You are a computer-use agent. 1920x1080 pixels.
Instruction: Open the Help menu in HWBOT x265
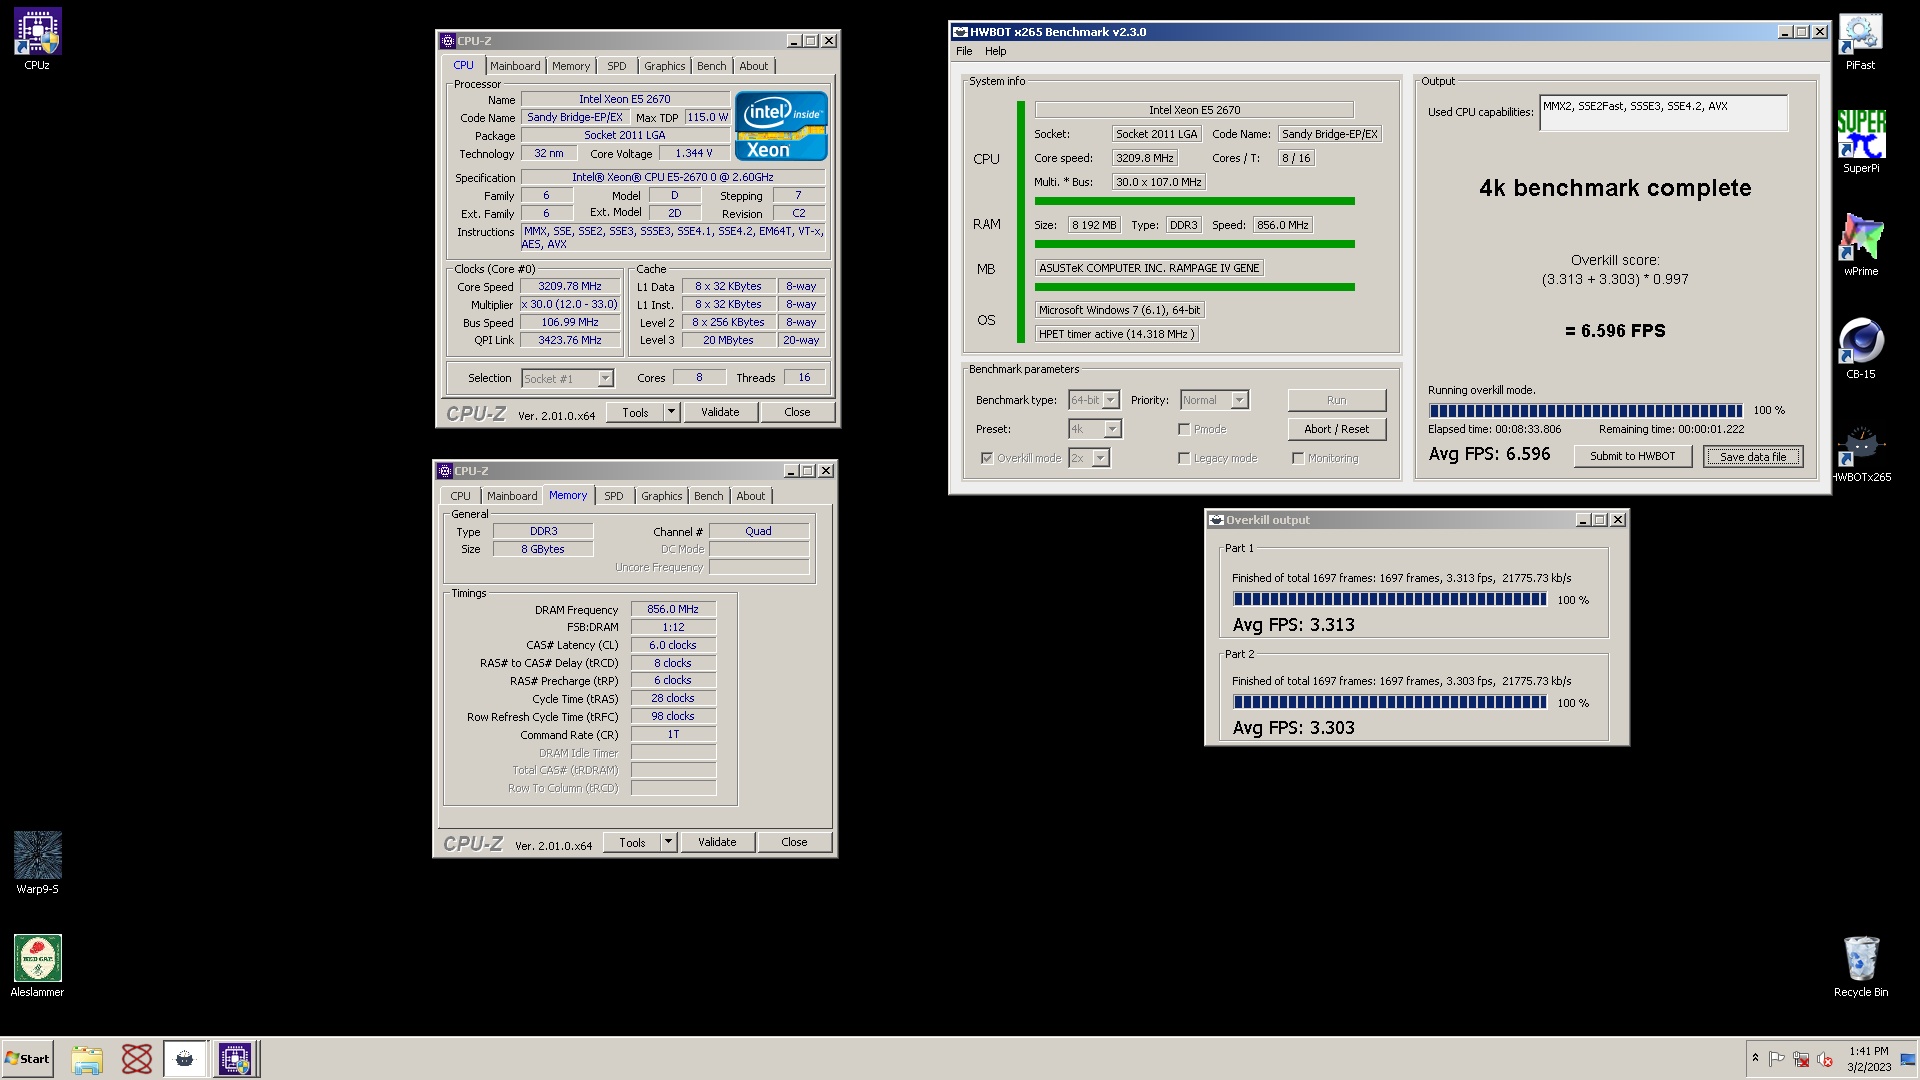(995, 51)
